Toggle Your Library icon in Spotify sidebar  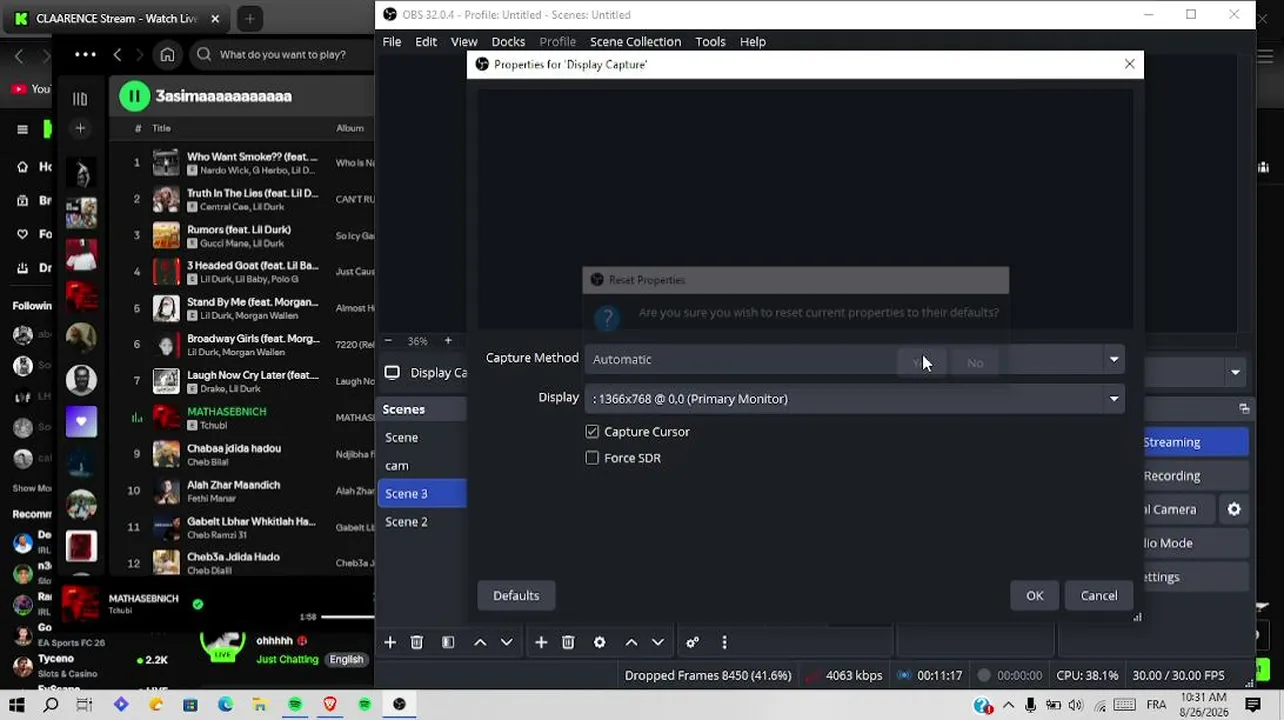(80, 99)
